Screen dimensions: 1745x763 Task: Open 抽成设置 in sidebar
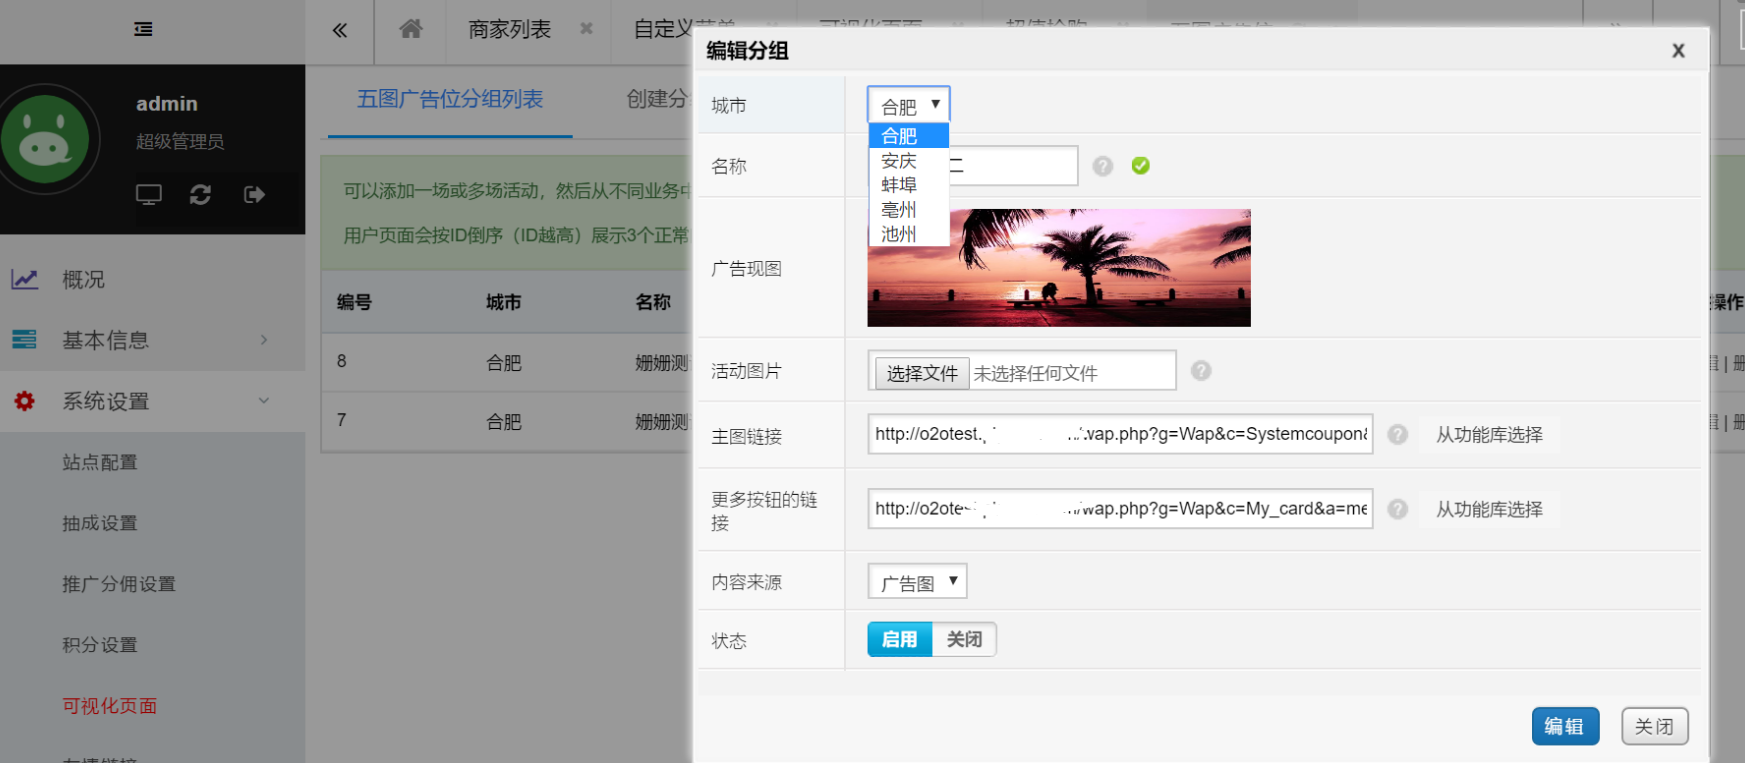click(x=100, y=523)
